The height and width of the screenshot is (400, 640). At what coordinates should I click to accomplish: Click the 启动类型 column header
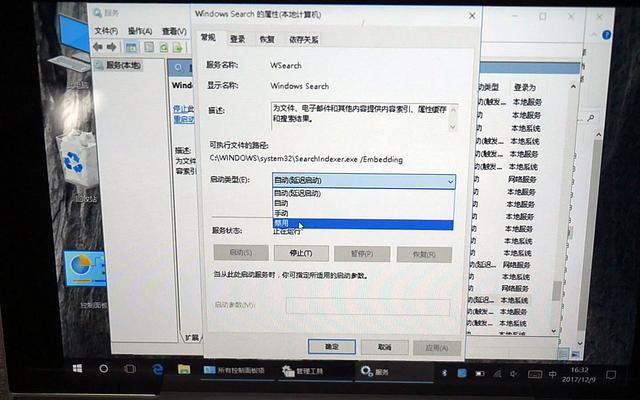click(488, 87)
